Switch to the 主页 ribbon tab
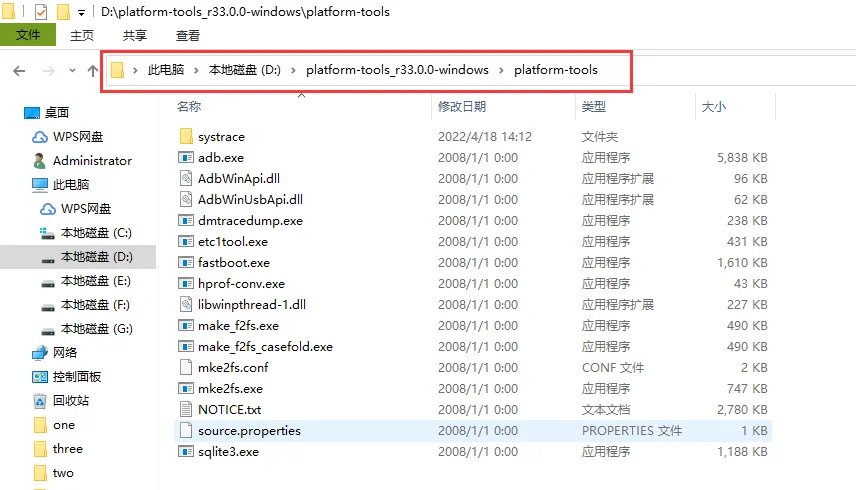856x490 pixels. click(82, 35)
